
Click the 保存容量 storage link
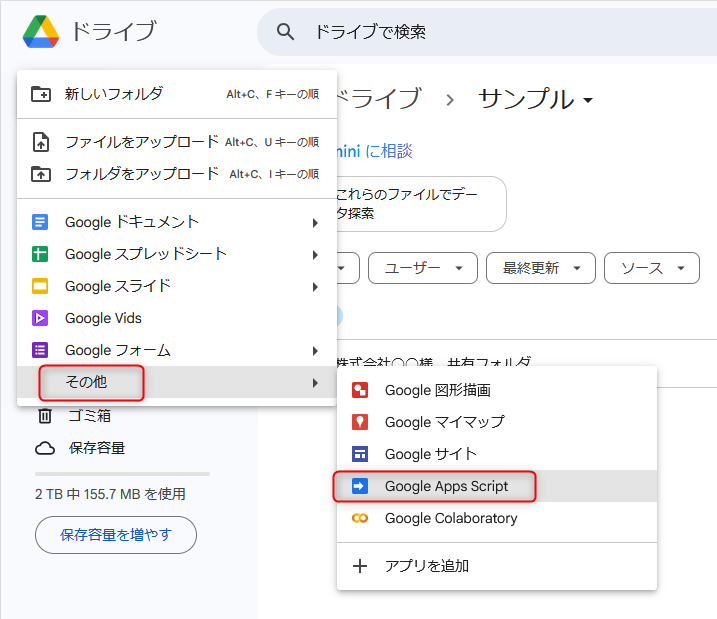[96, 448]
